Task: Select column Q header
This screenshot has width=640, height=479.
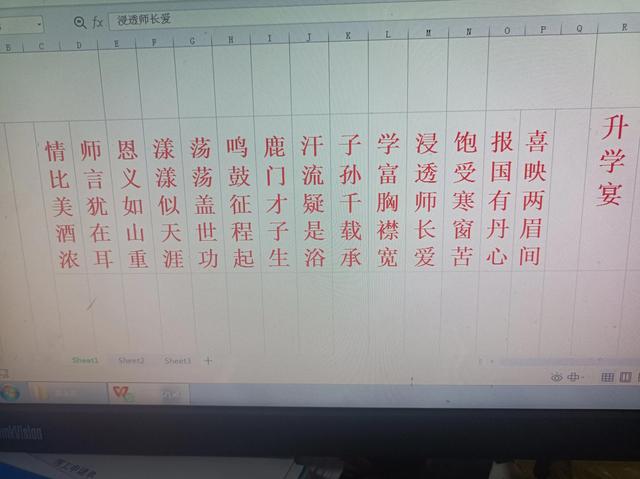Action: (x=579, y=28)
